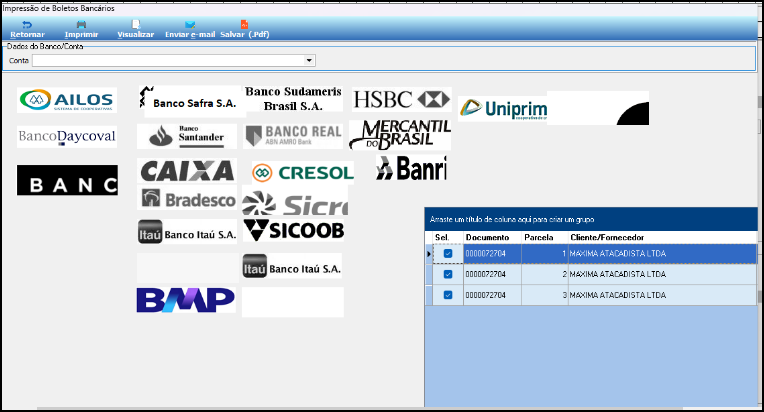The width and height of the screenshot is (764, 412).
Task: Sort by the Cliente/Fornecedor column header
Action: coord(662,238)
